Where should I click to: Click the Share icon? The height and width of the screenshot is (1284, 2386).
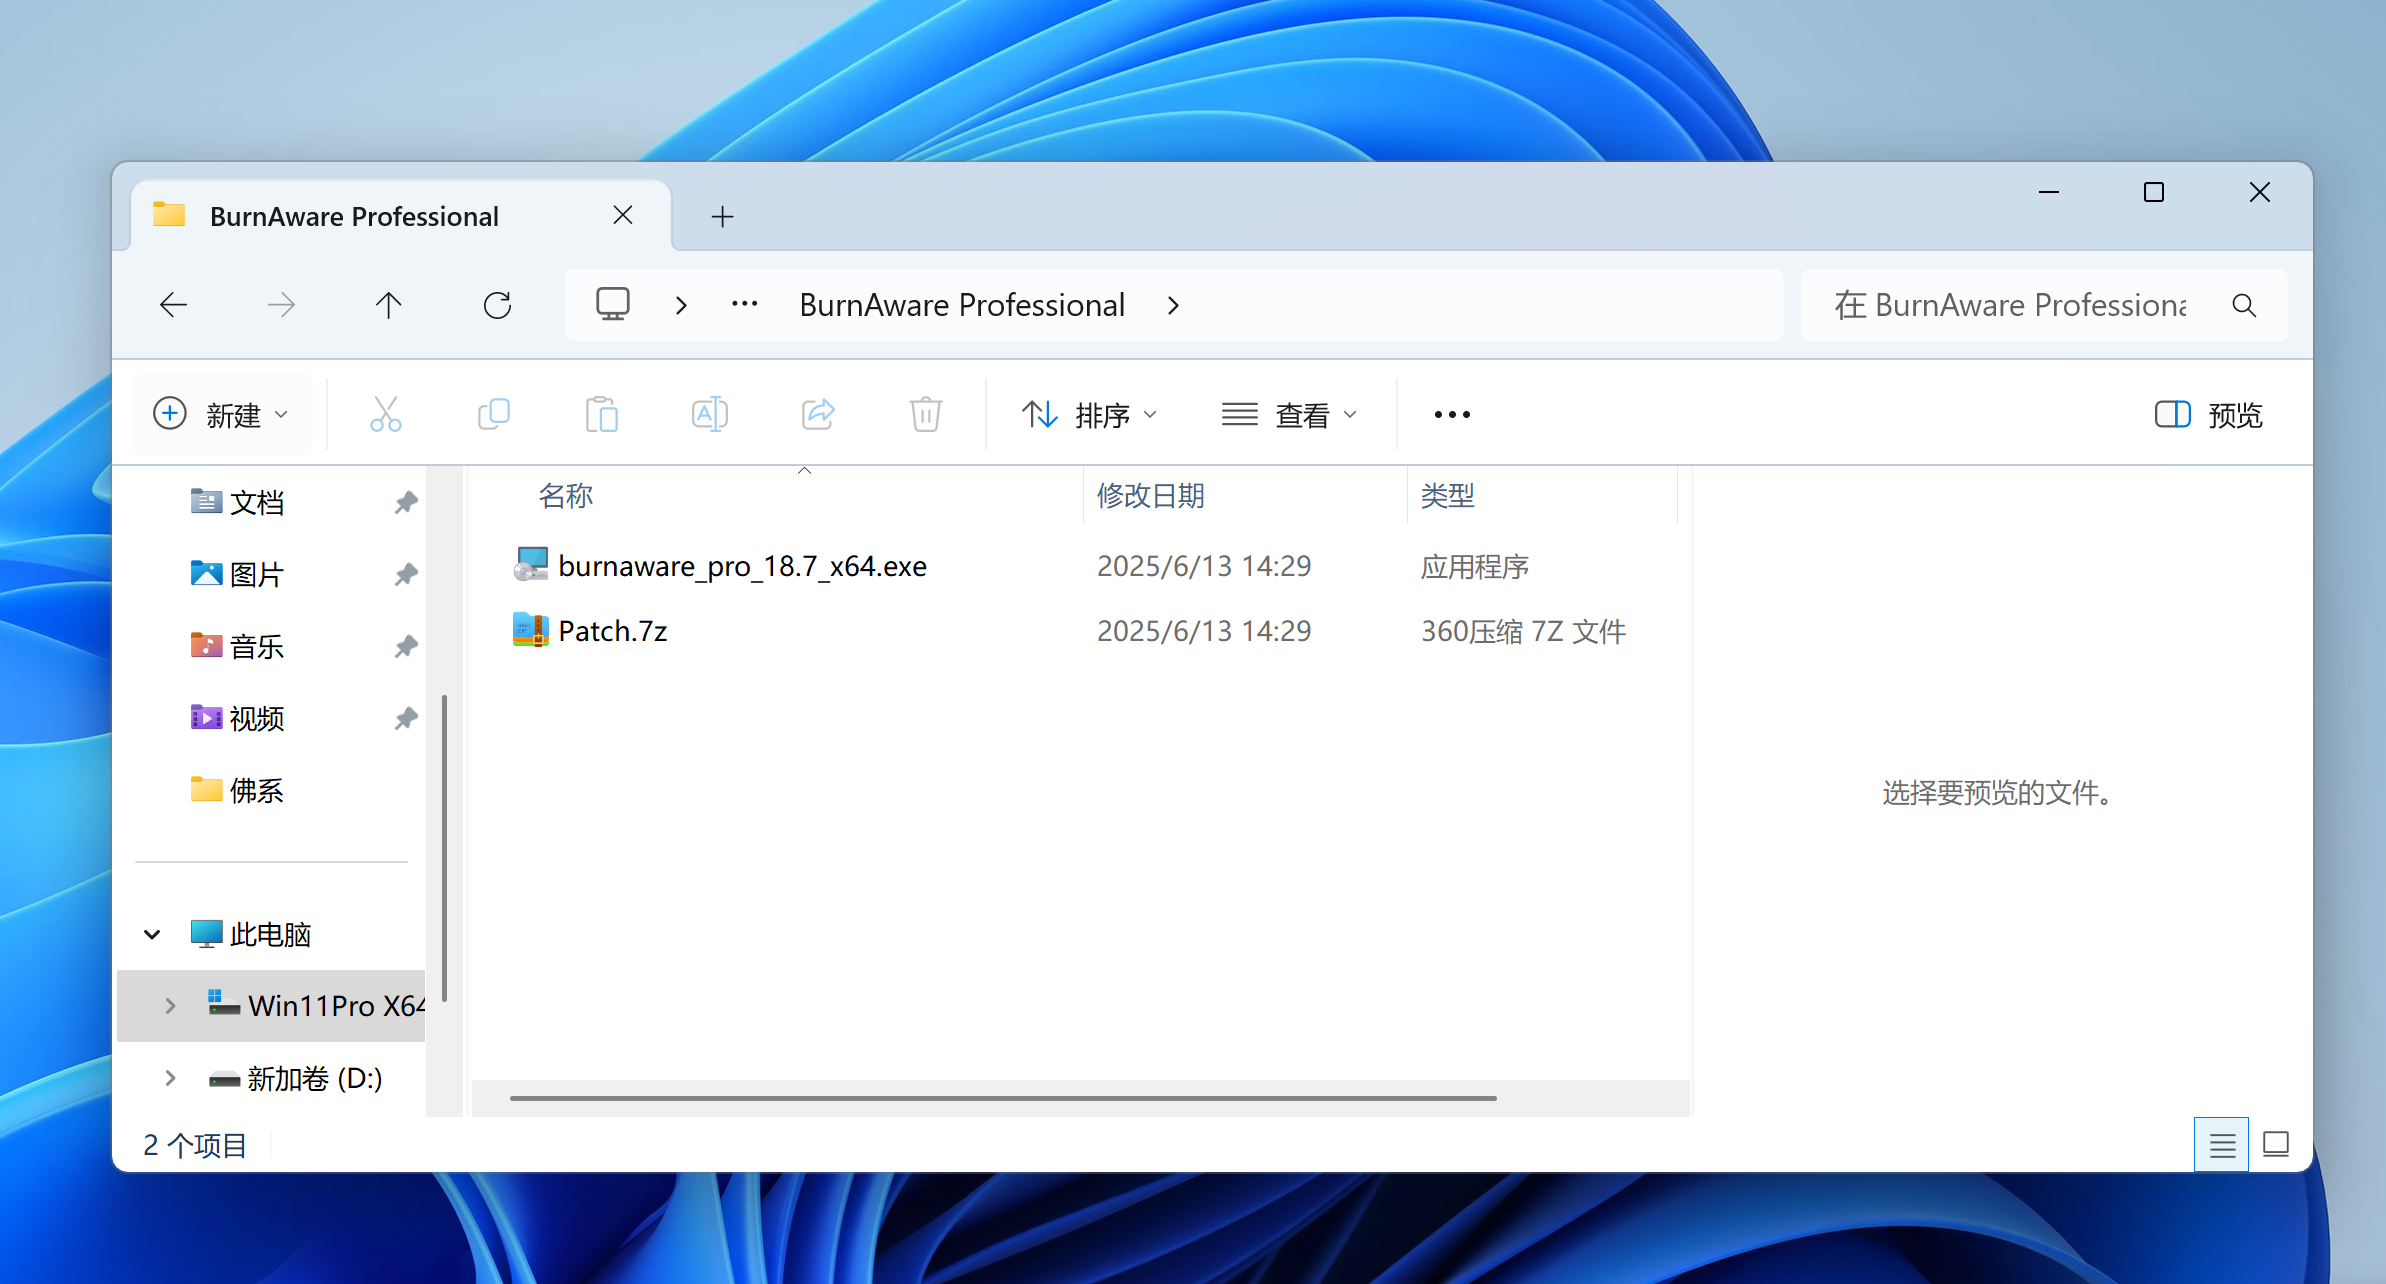click(x=818, y=414)
